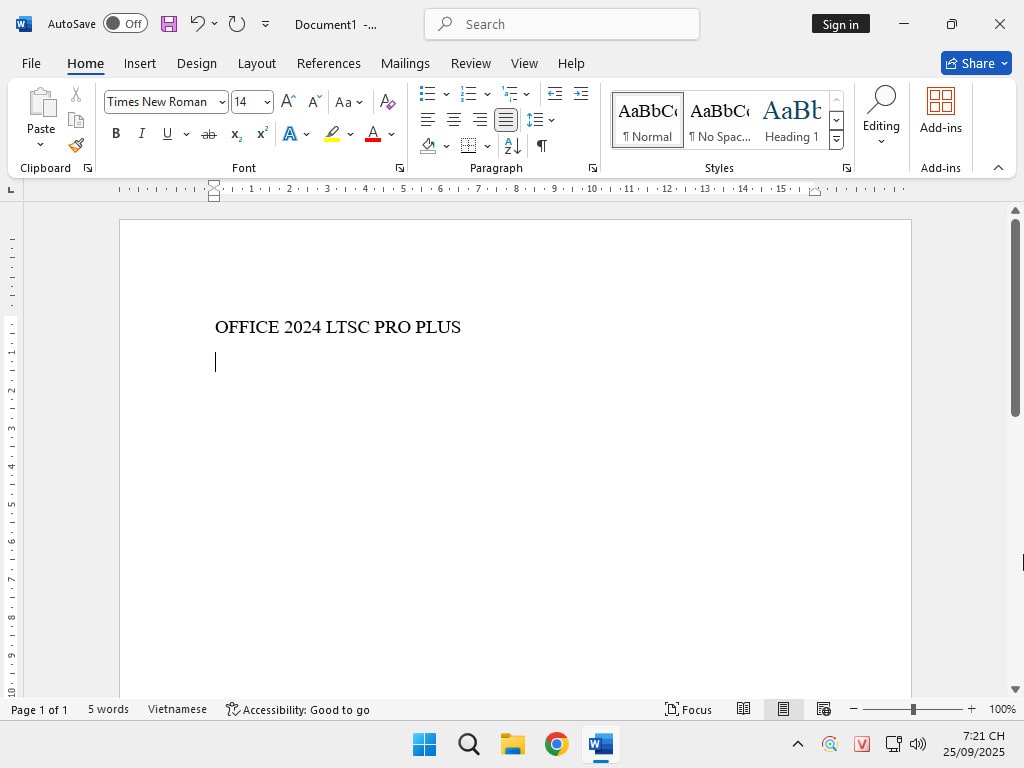Switch to the Layout tab
Viewport: 1024px width, 768px height.
(256, 63)
